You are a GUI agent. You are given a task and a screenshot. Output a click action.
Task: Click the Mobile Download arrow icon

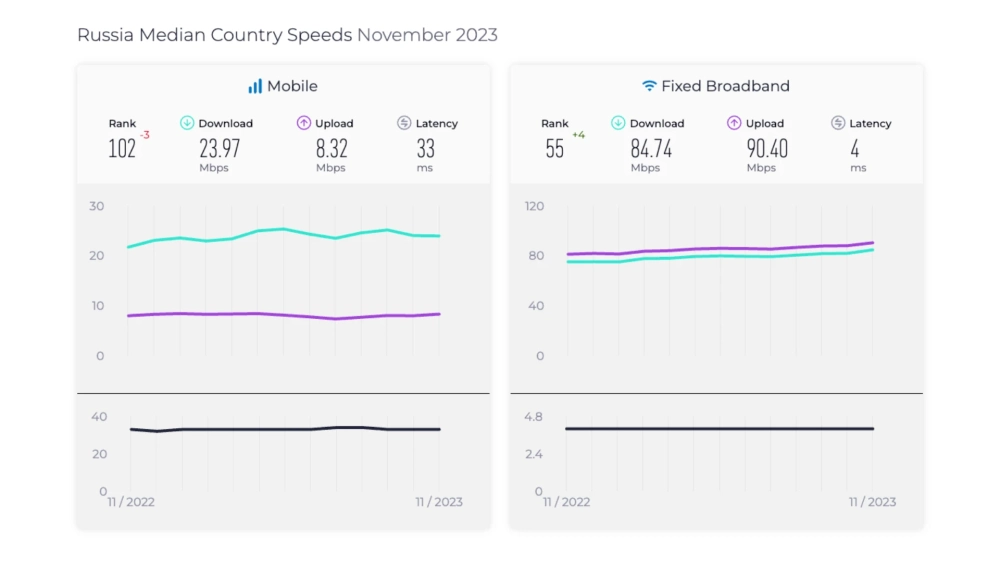click(187, 123)
